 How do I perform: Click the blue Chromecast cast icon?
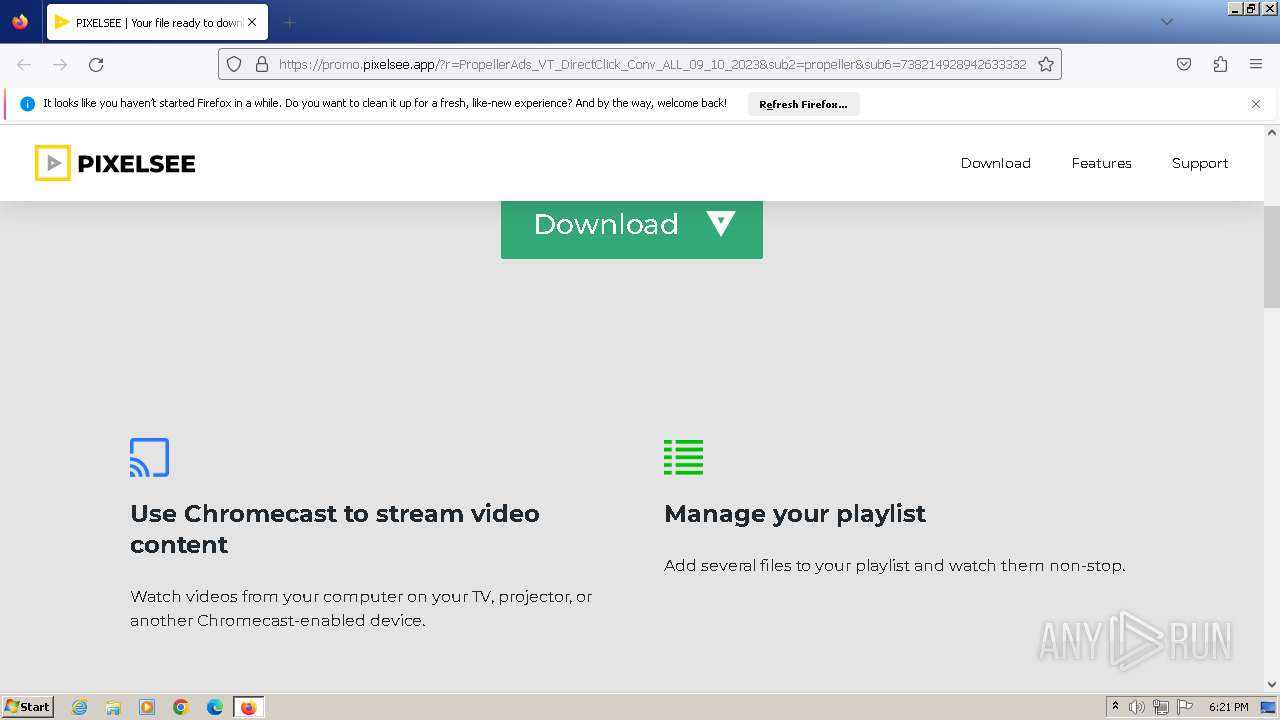[x=149, y=457]
